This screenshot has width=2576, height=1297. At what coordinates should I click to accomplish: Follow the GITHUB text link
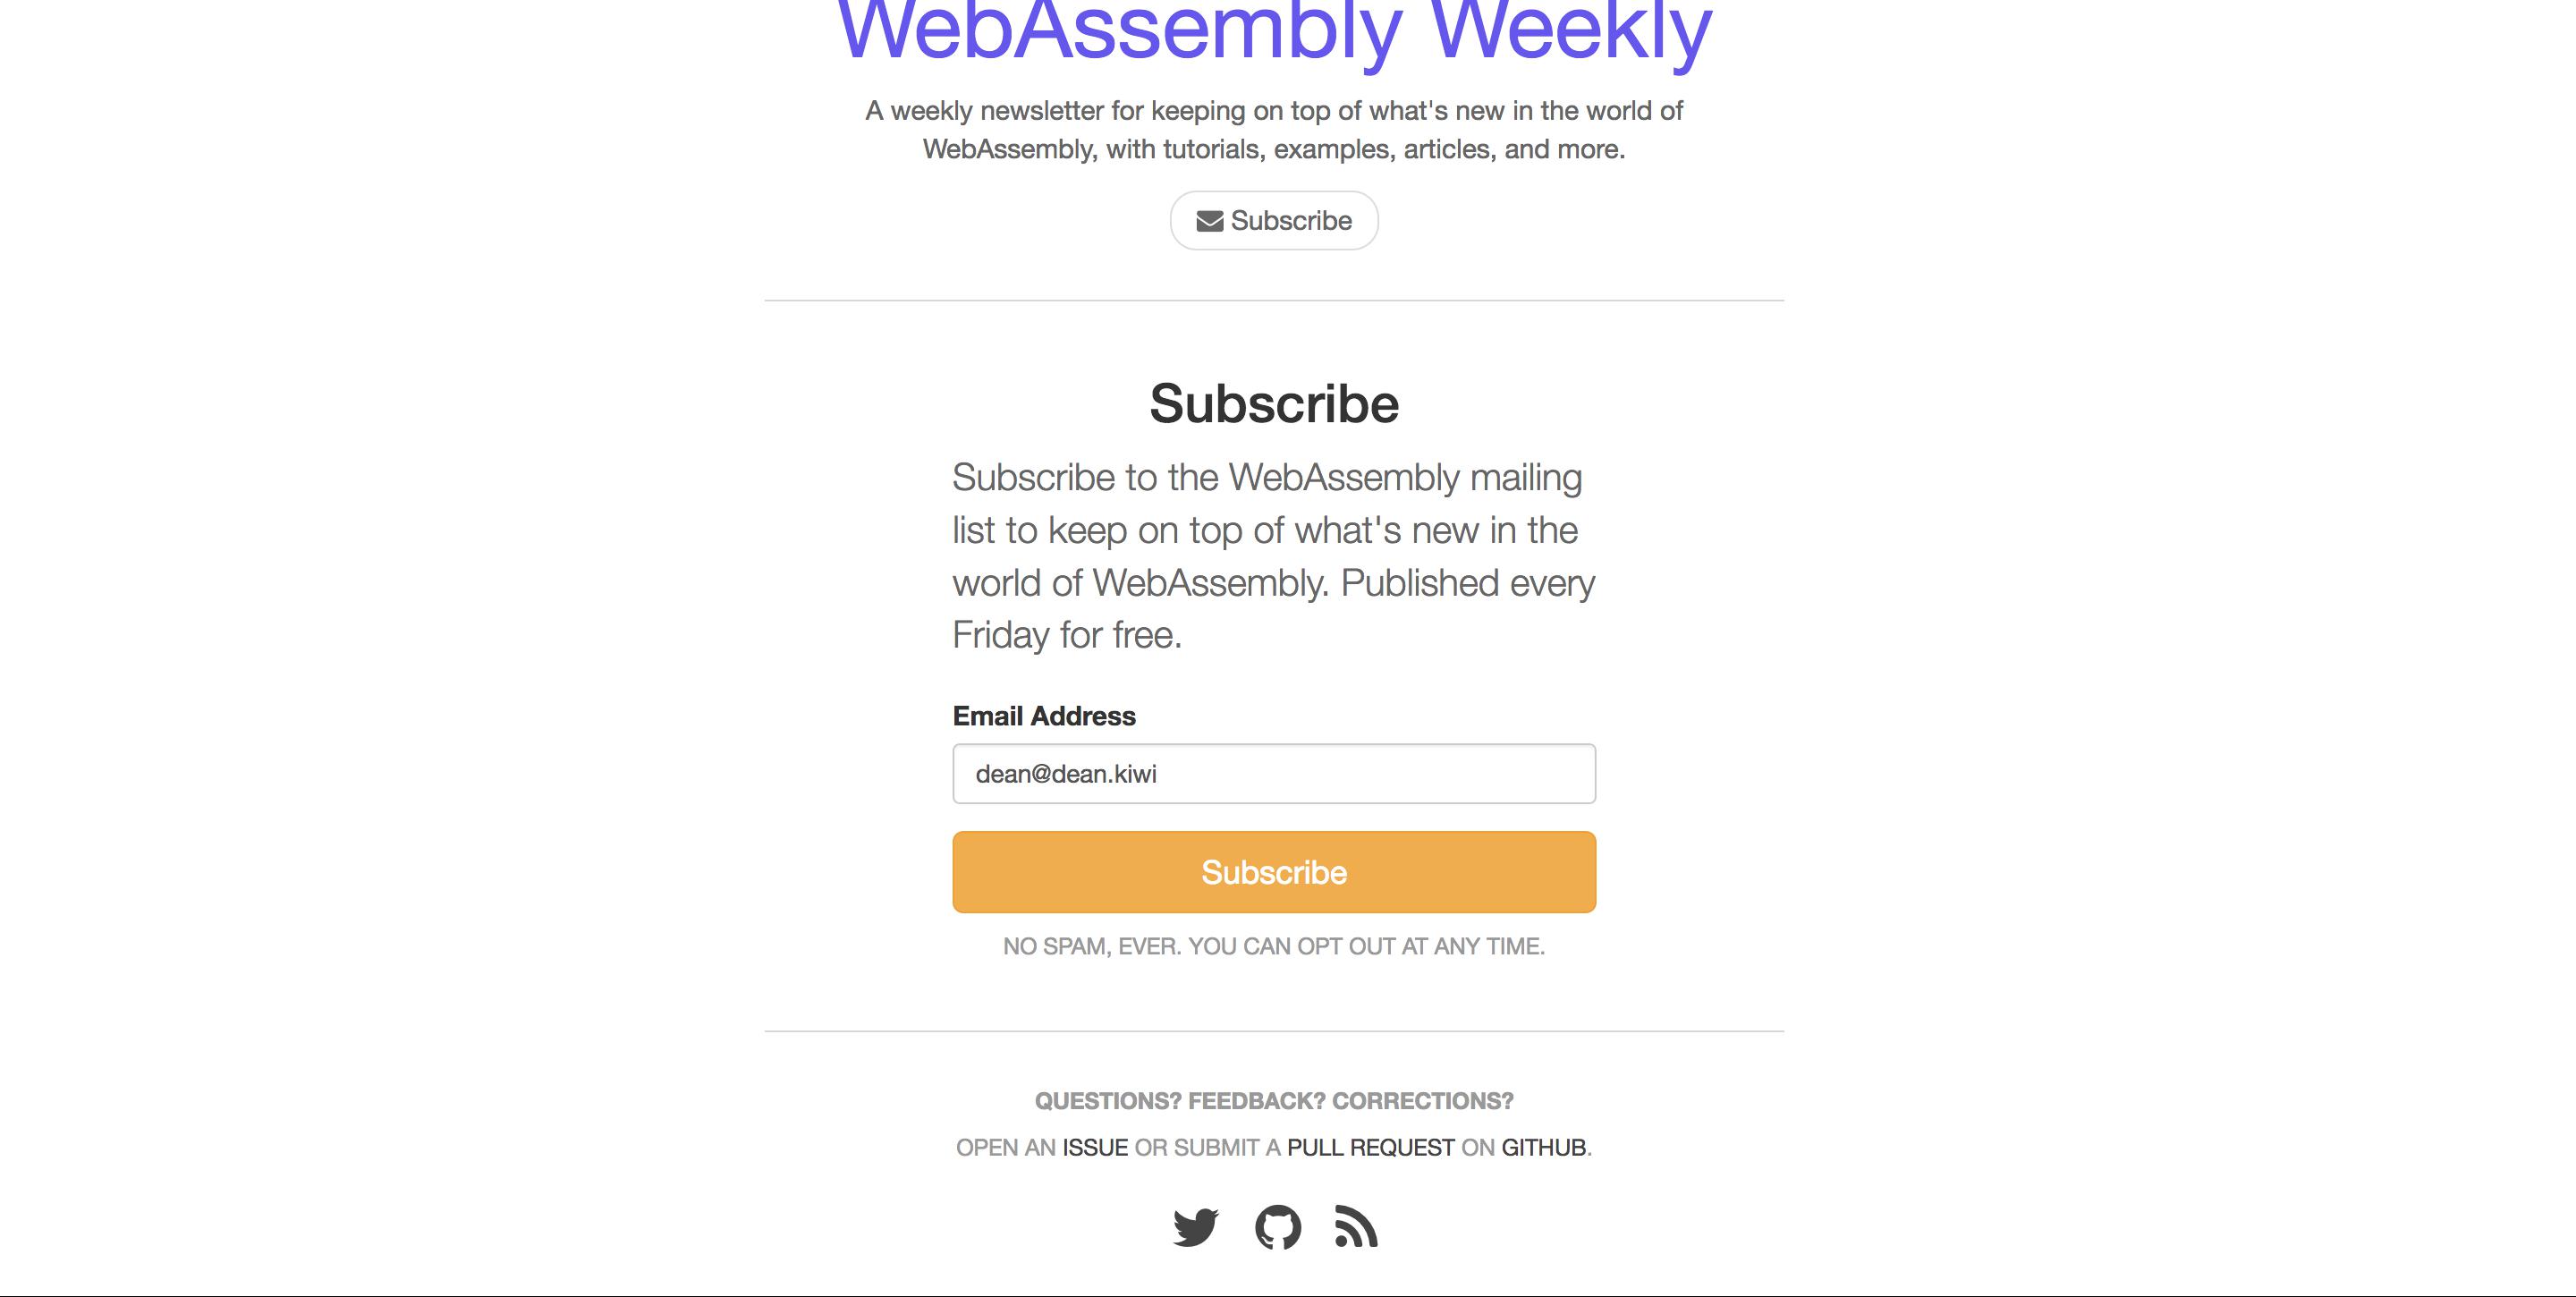point(1544,1147)
